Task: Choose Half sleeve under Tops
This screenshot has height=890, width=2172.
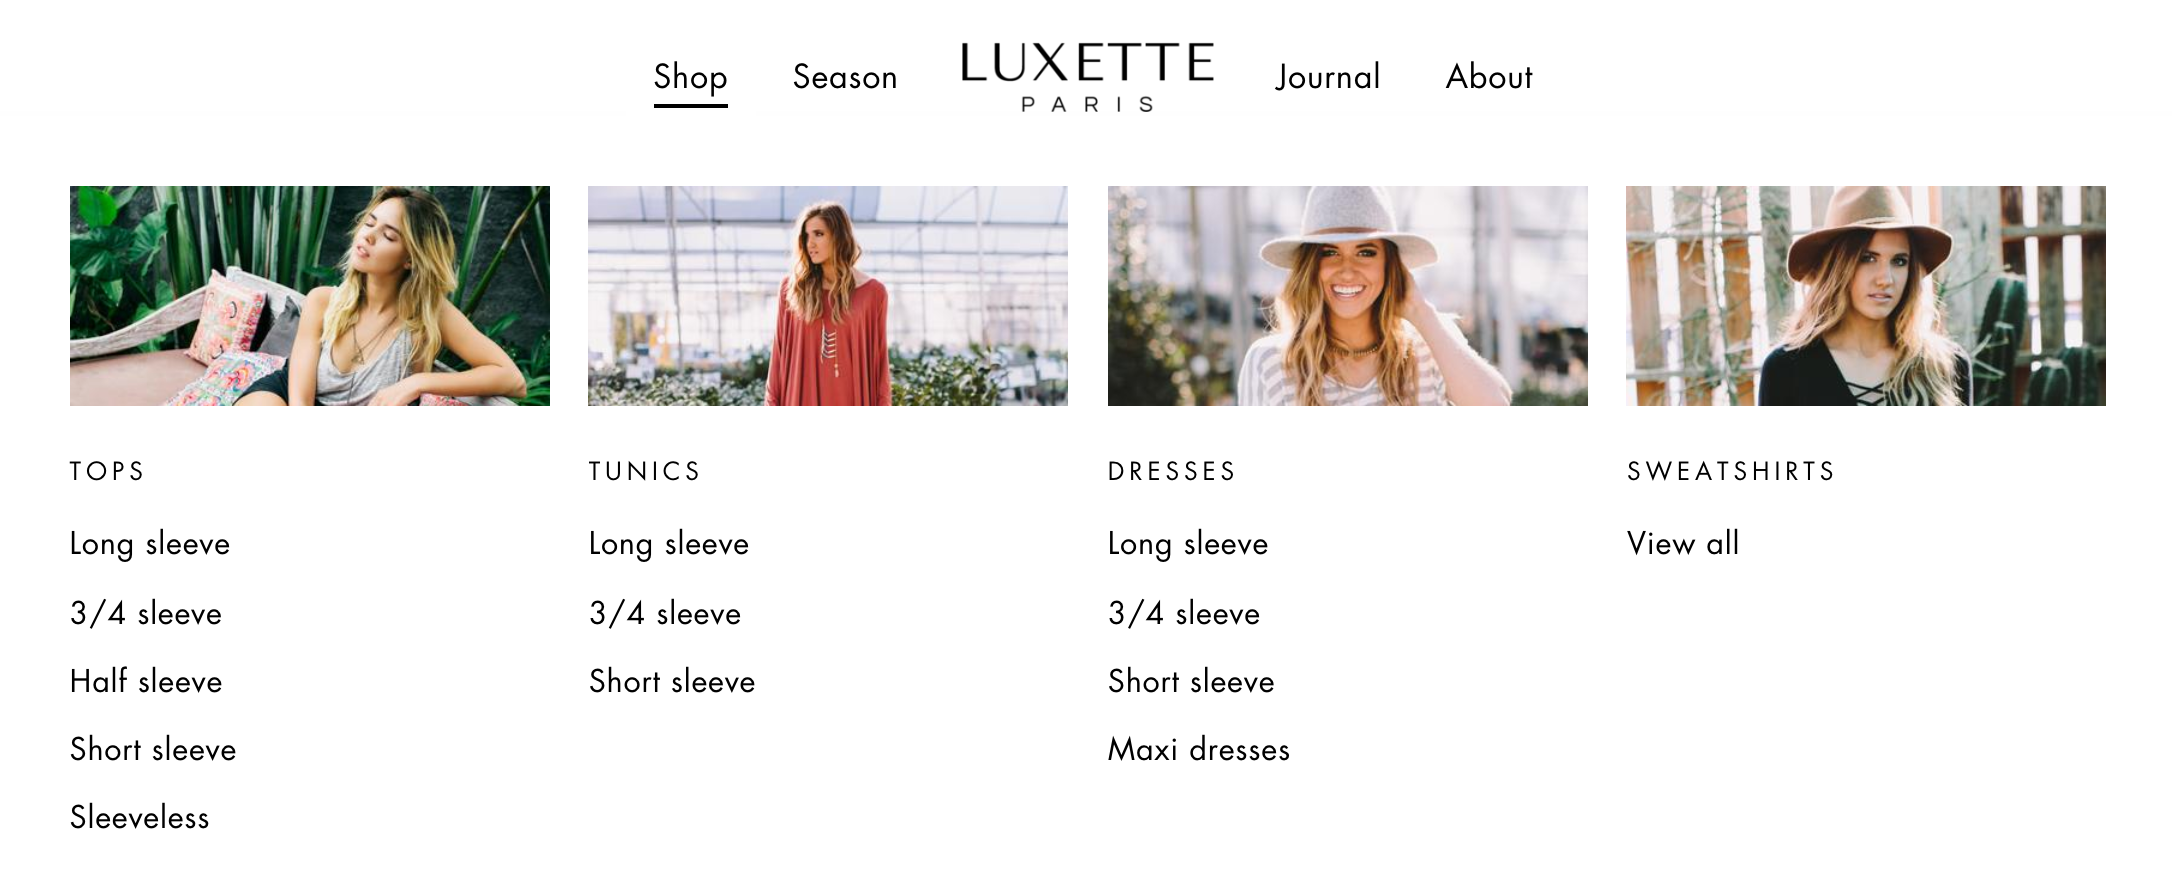Action: point(146,681)
